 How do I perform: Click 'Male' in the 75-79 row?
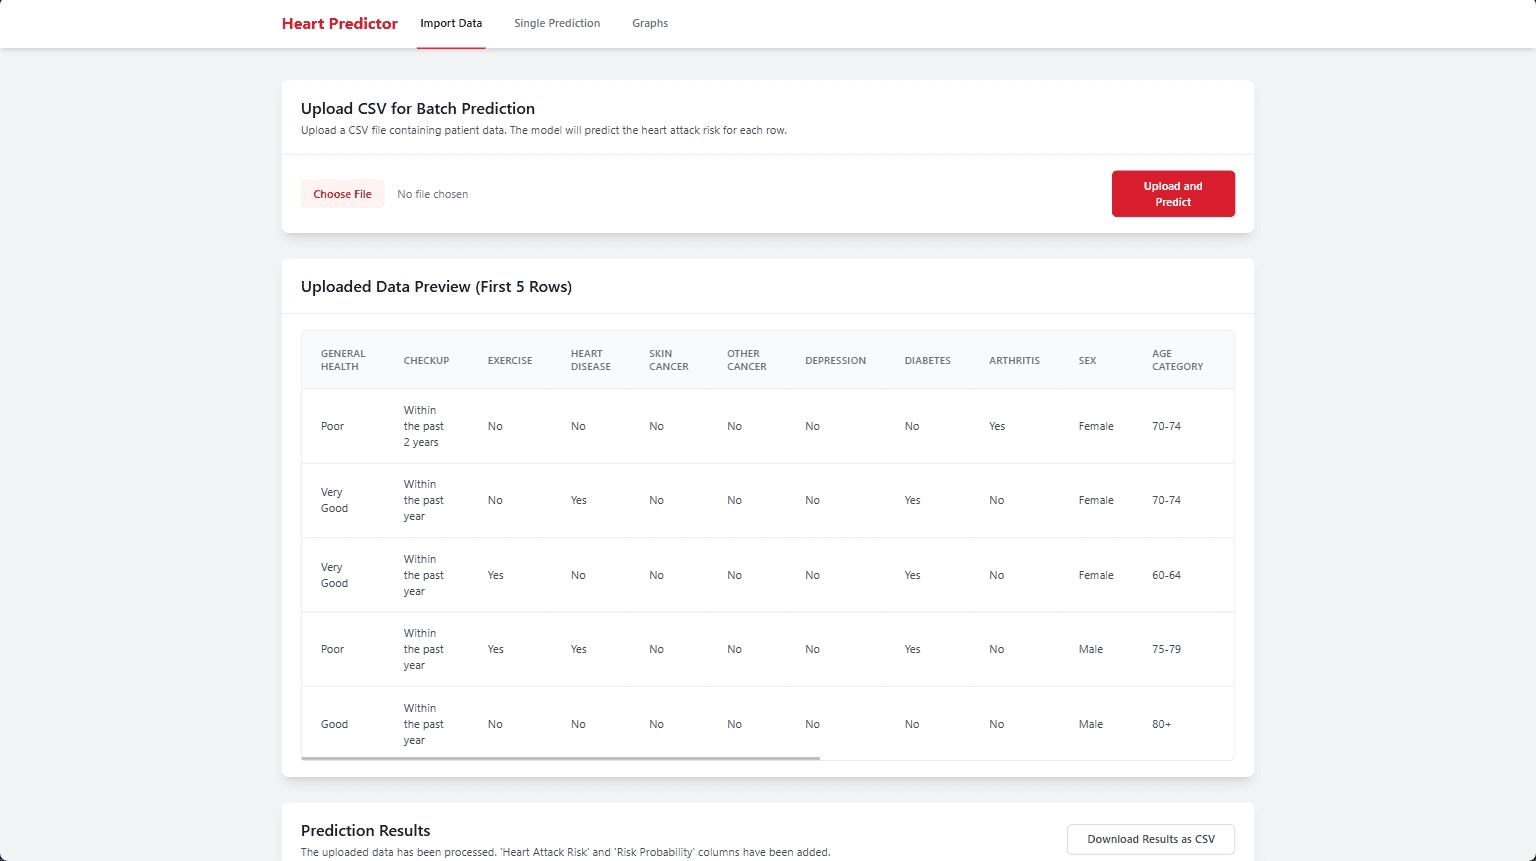(1091, 649)
